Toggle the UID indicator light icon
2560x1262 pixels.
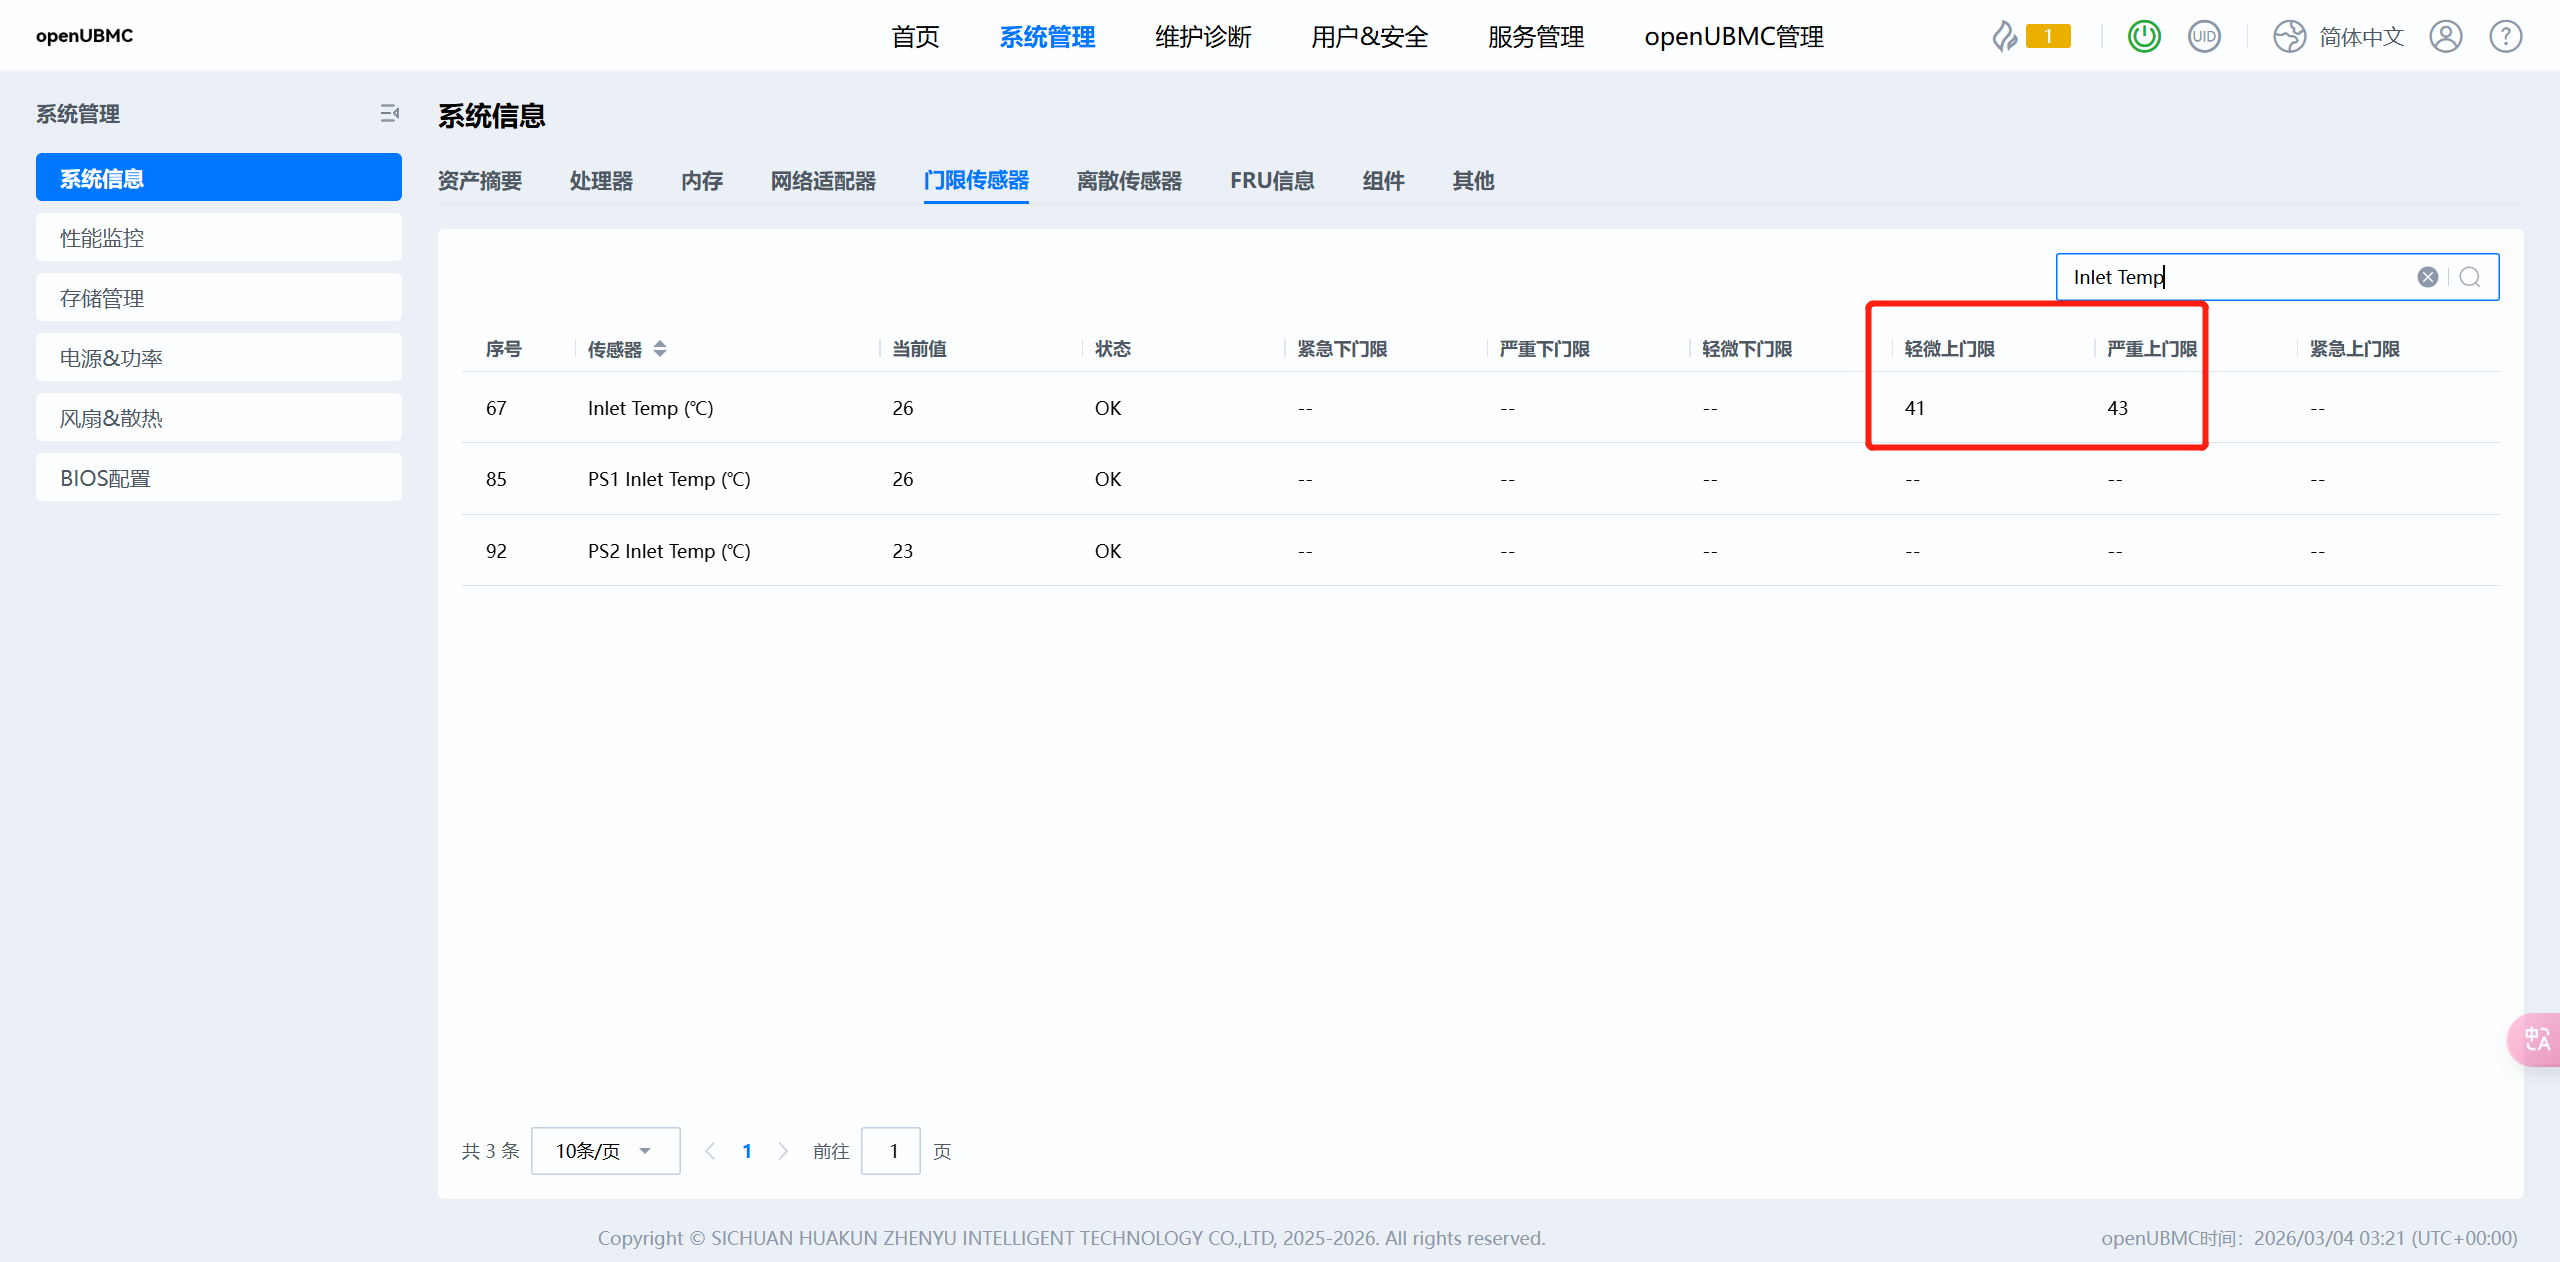coord(2204,37)
